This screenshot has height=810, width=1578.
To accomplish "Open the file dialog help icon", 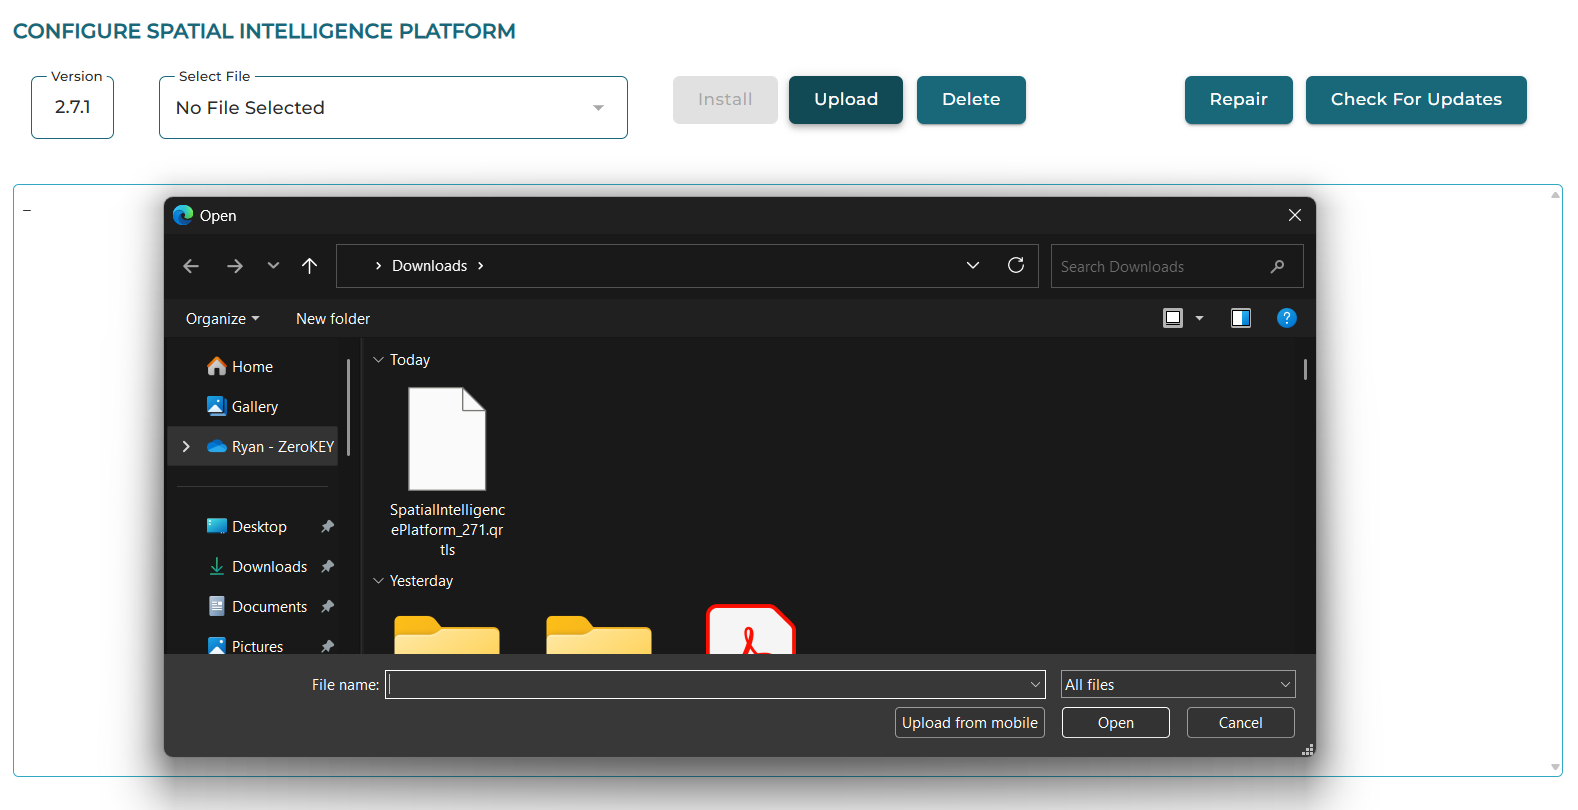I will [1287, 318].
